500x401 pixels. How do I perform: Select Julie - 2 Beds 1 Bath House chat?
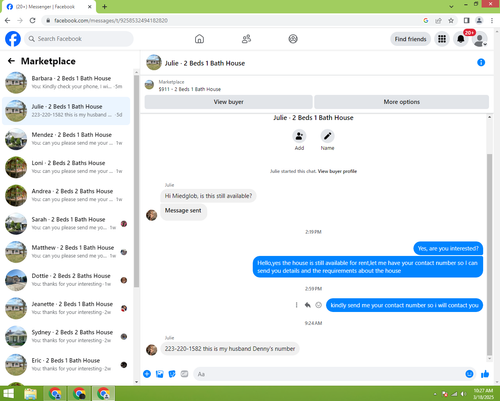tap(66, 111)
